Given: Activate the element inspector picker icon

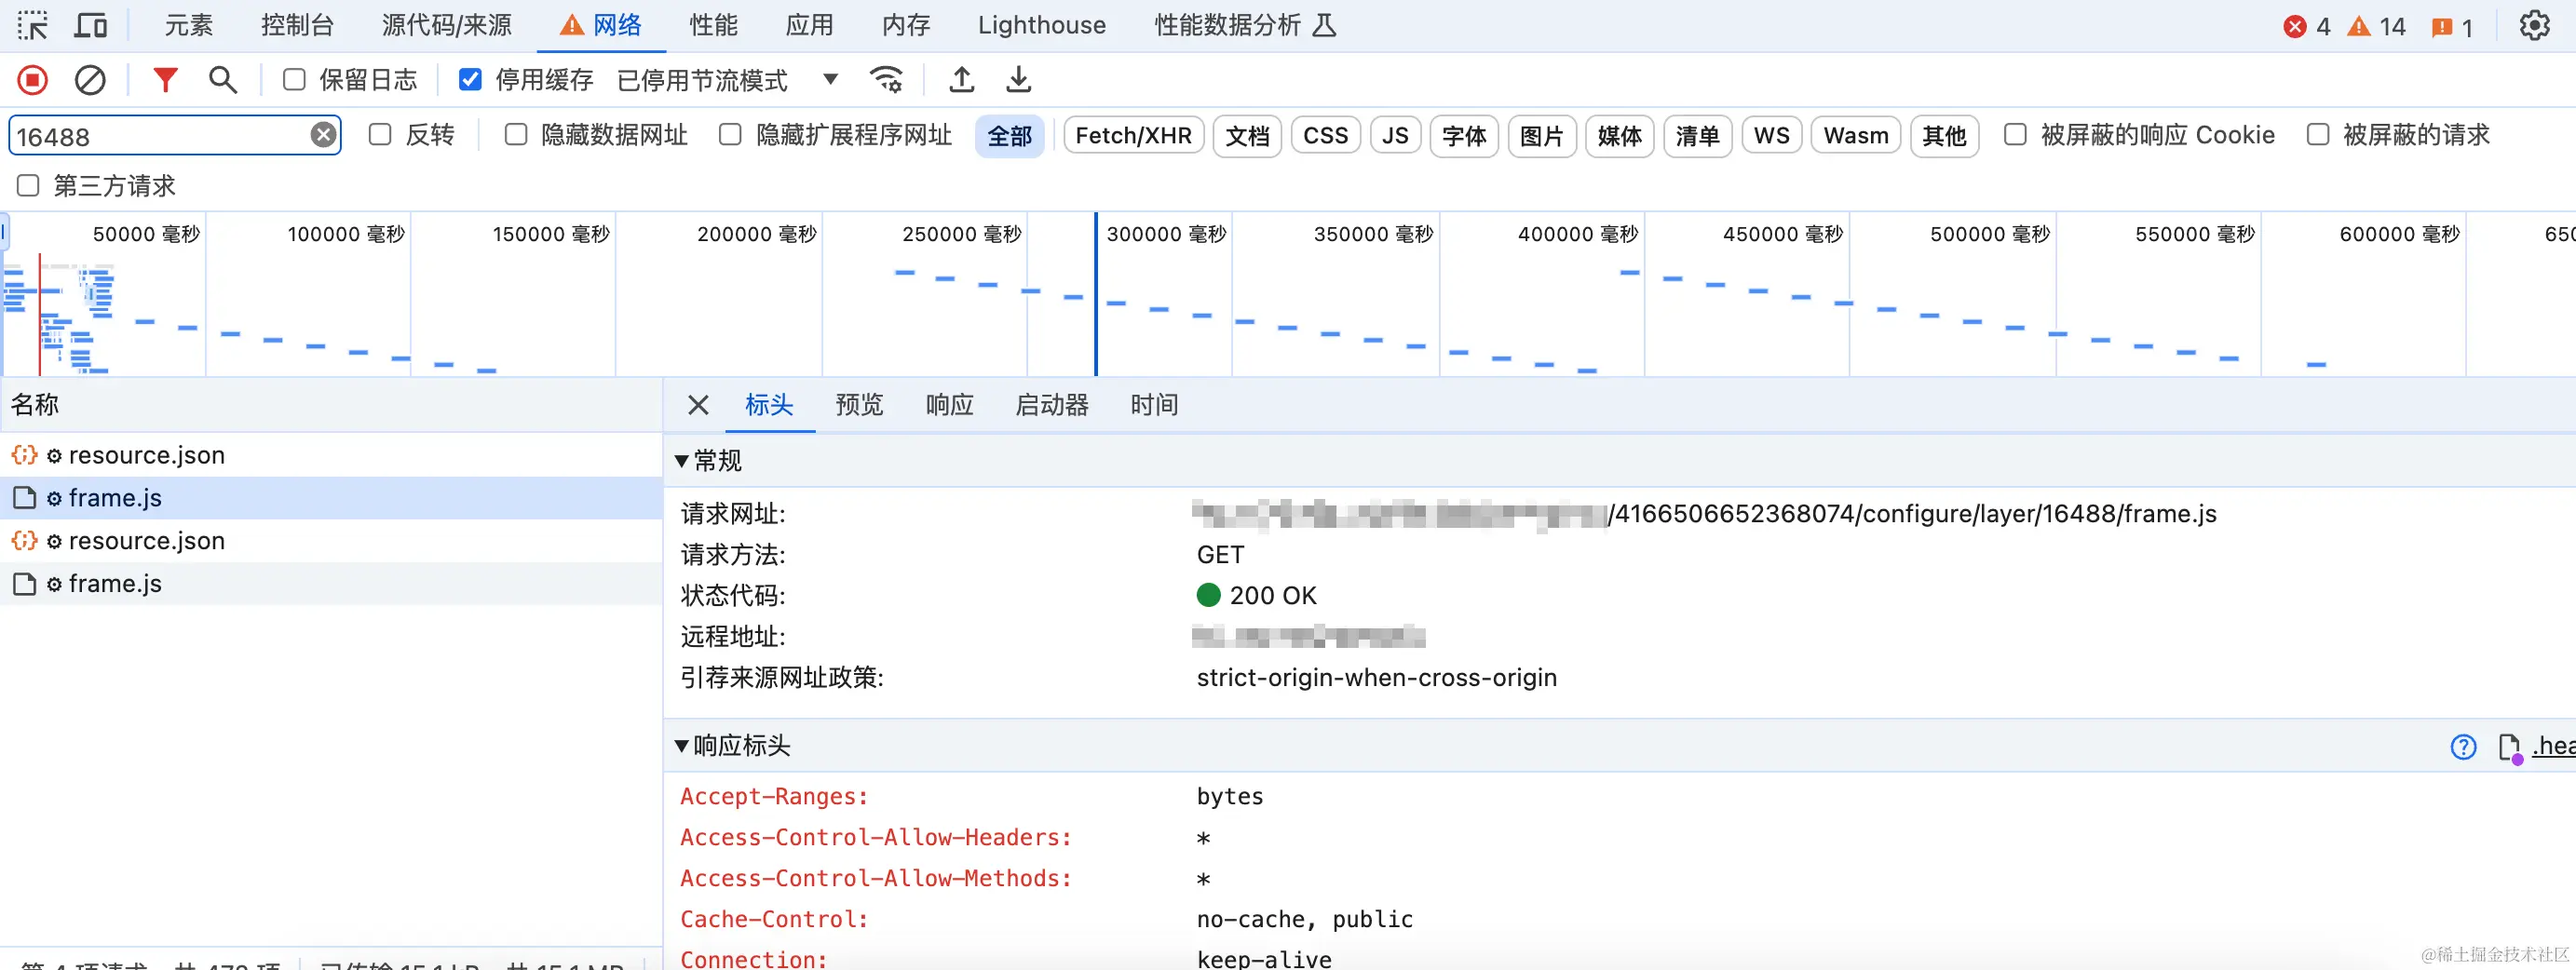Looking at the screenshot, I should pyautogui.click(x=32, y=26).
